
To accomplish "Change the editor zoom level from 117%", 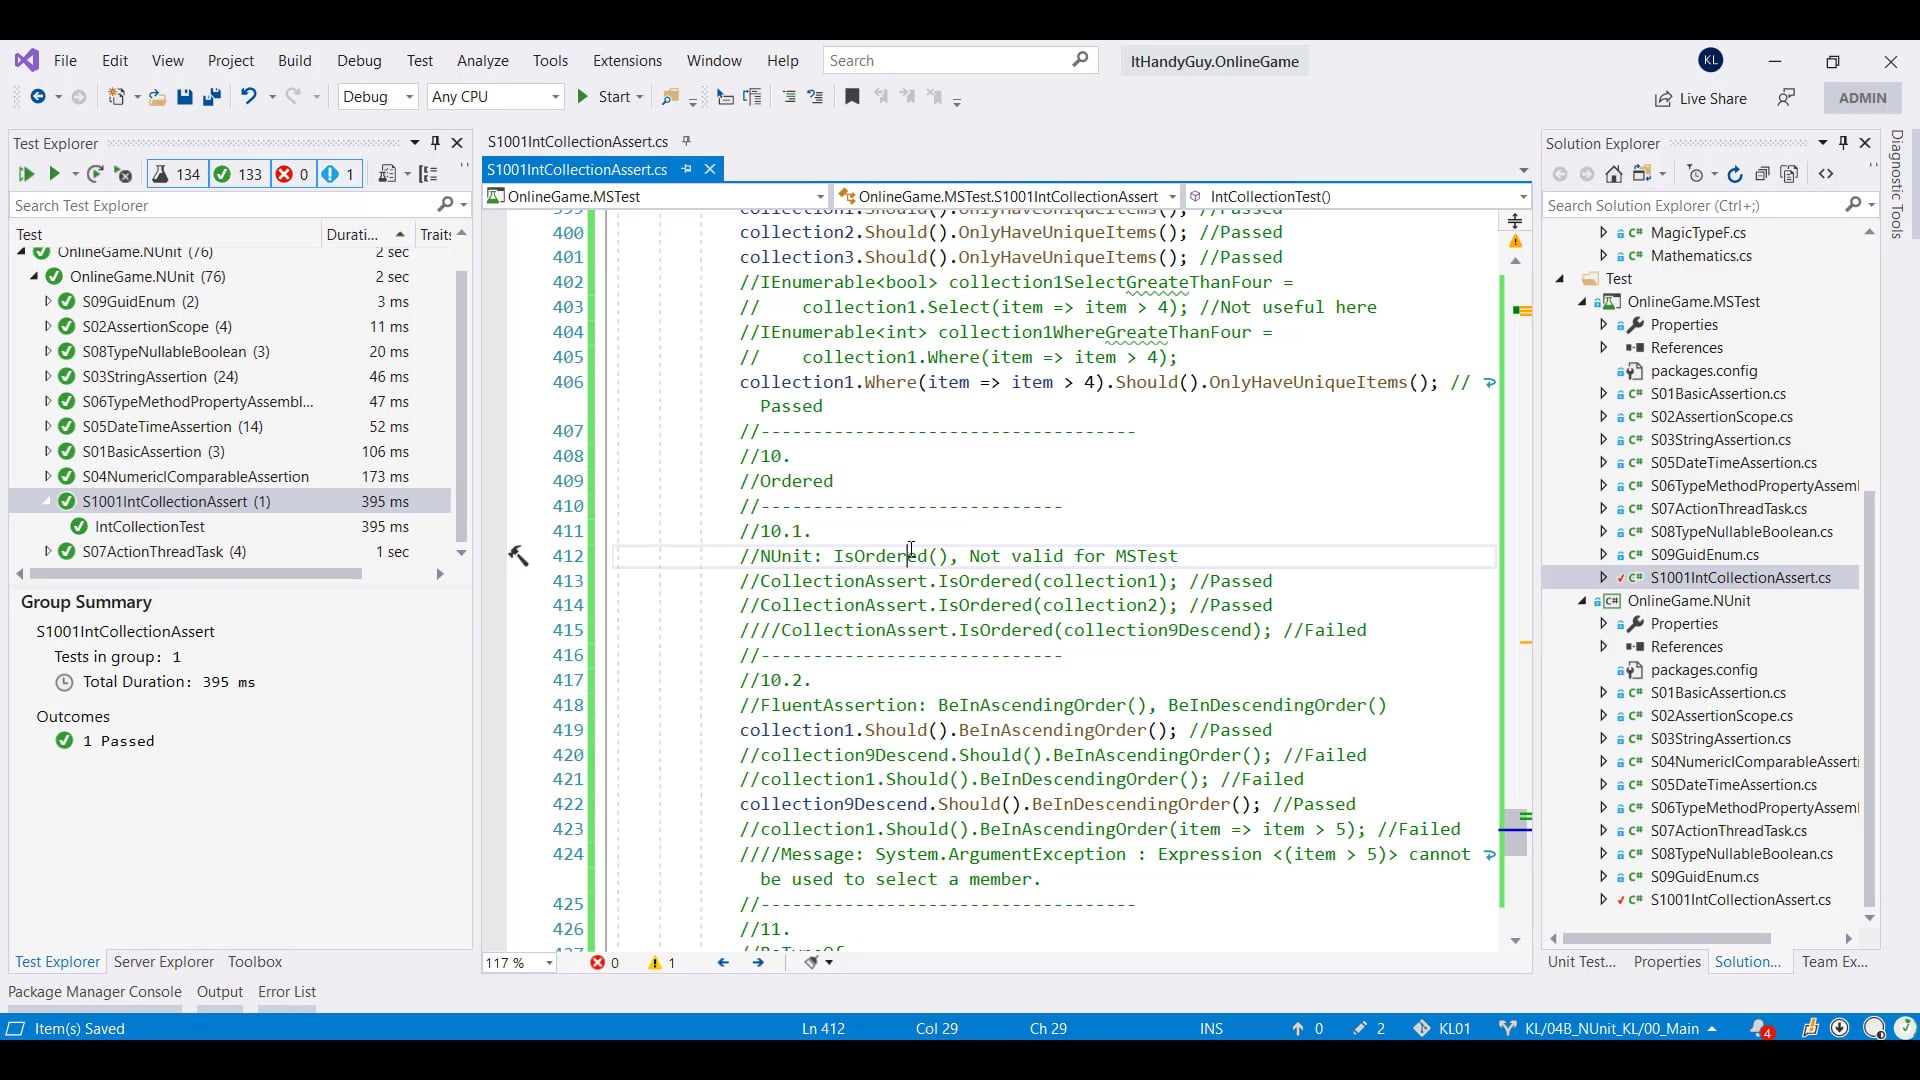I will point(518,963).
